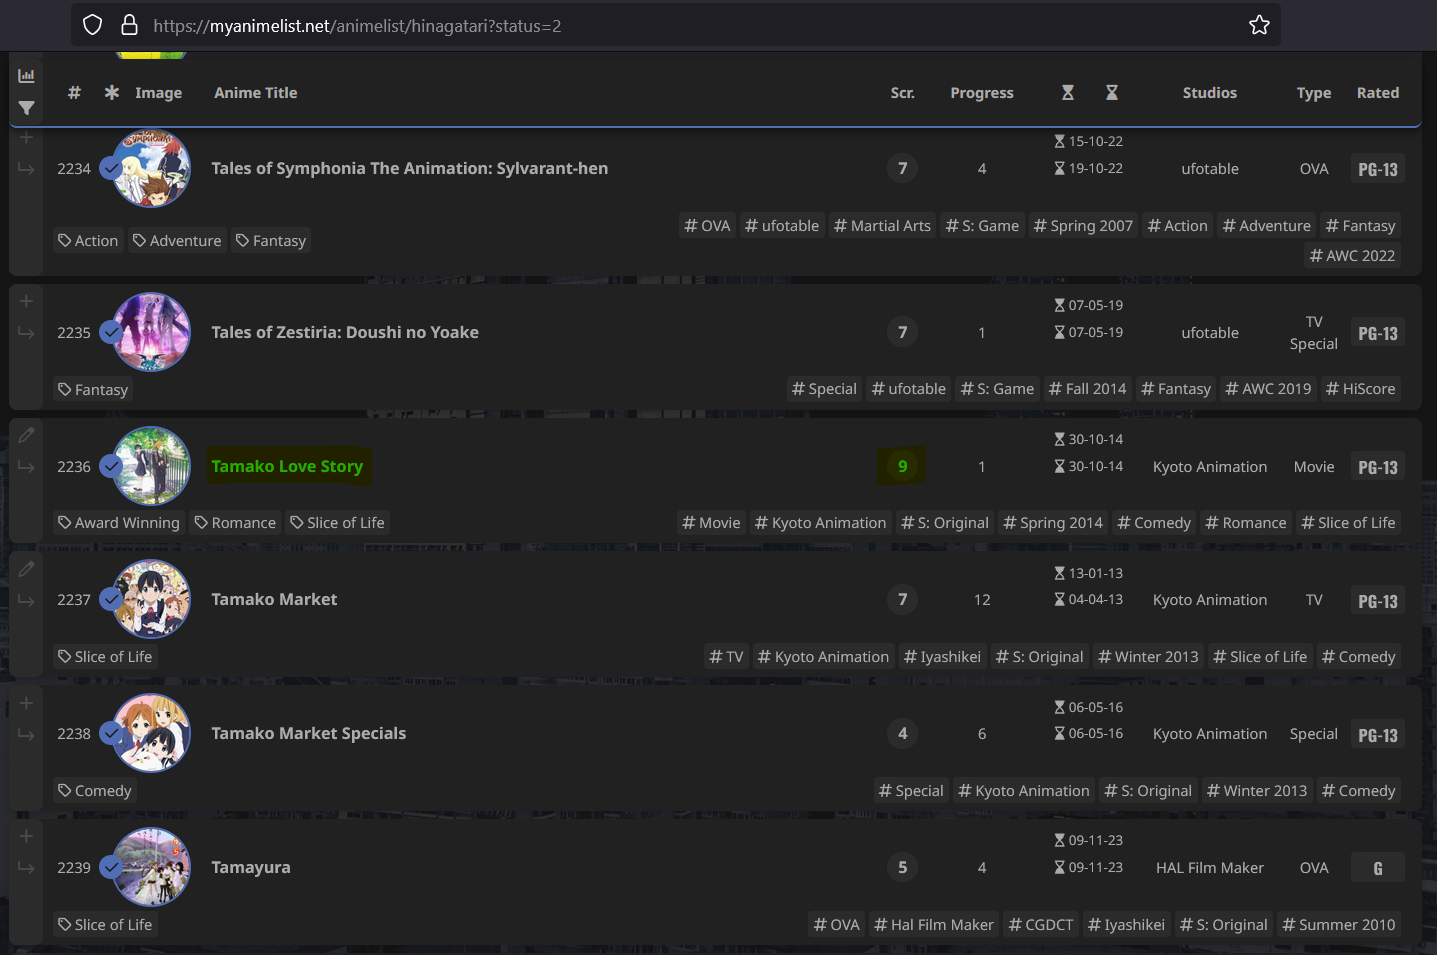Click the tracking protection shield icon
This screenshot has height=955, width=1437.
93,25
